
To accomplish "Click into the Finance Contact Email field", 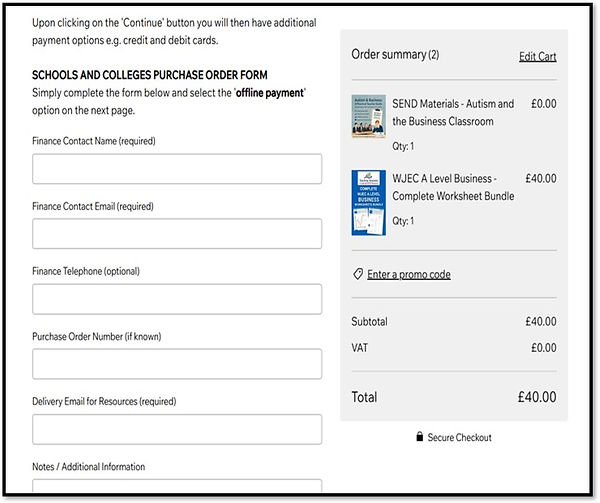I will (x=177, y=234).
